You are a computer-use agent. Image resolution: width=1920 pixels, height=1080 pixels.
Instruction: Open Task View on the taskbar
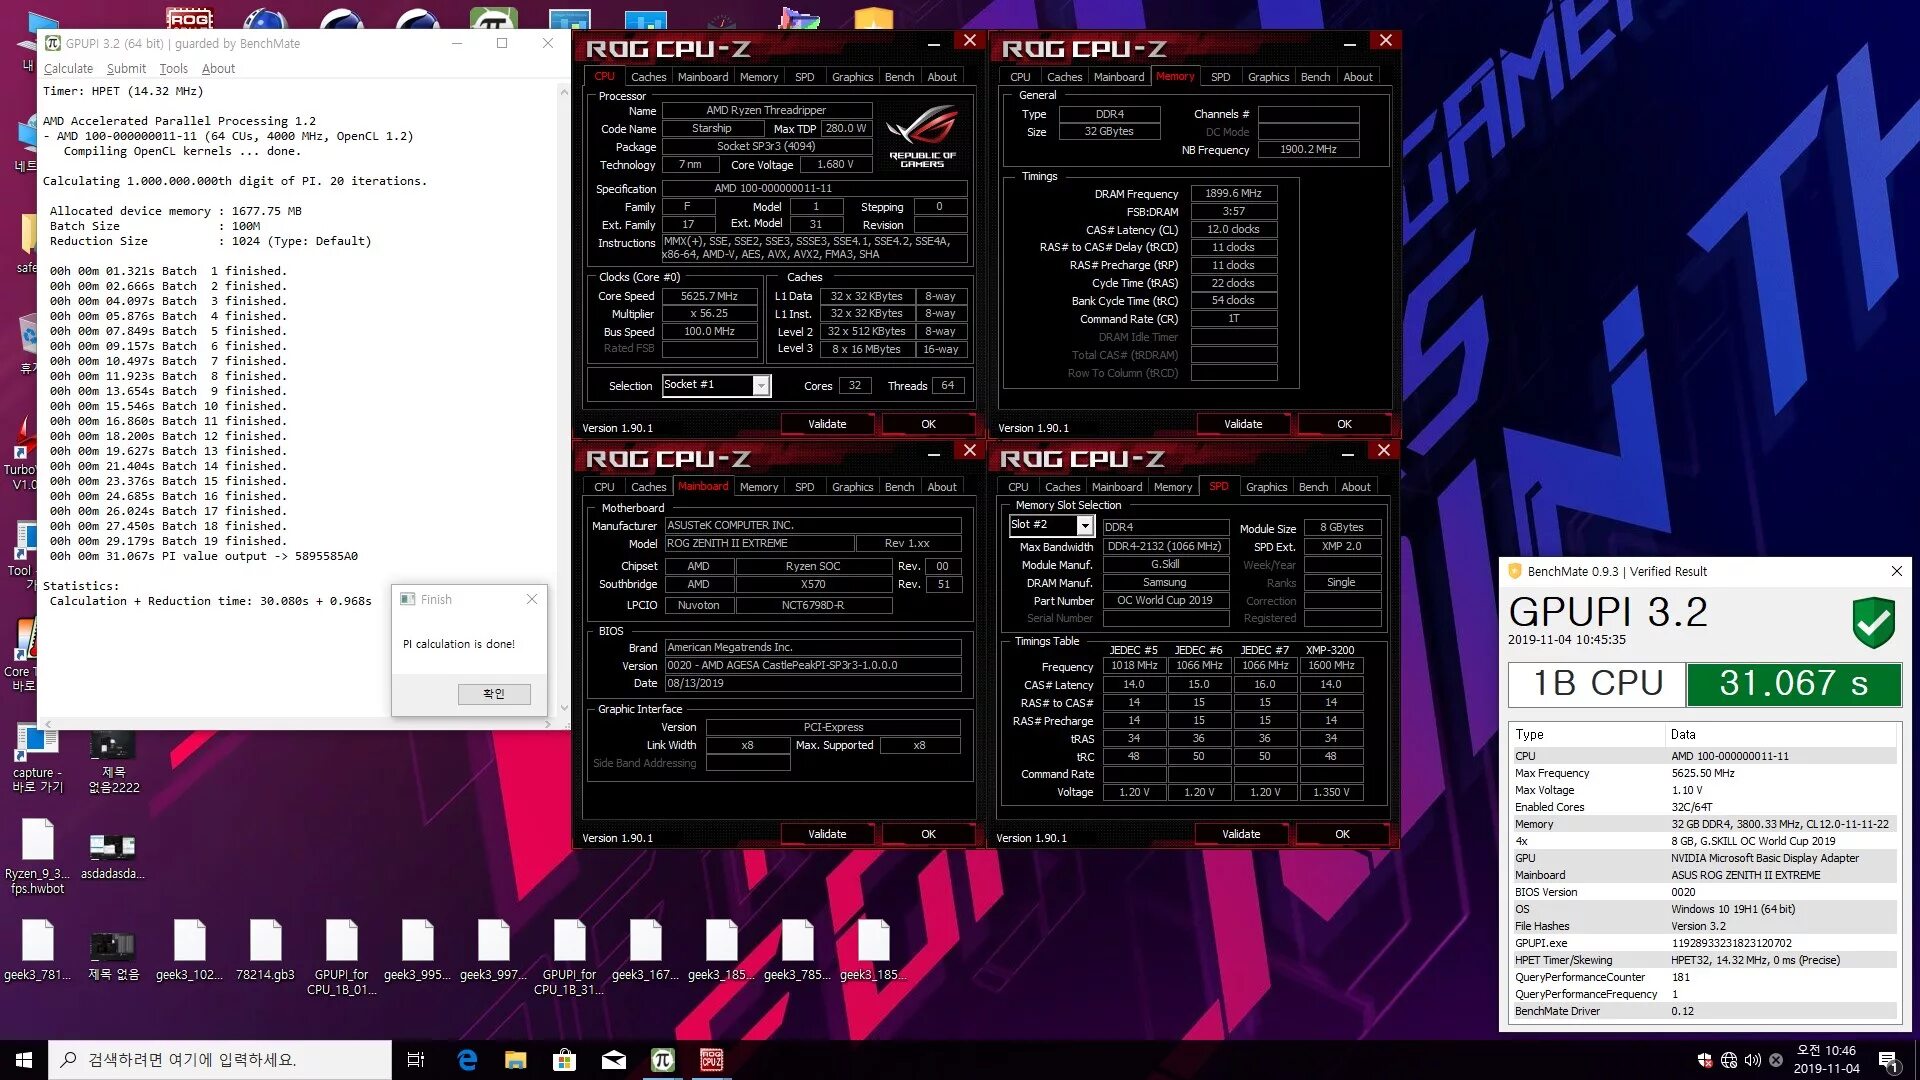coord(416,1059)
